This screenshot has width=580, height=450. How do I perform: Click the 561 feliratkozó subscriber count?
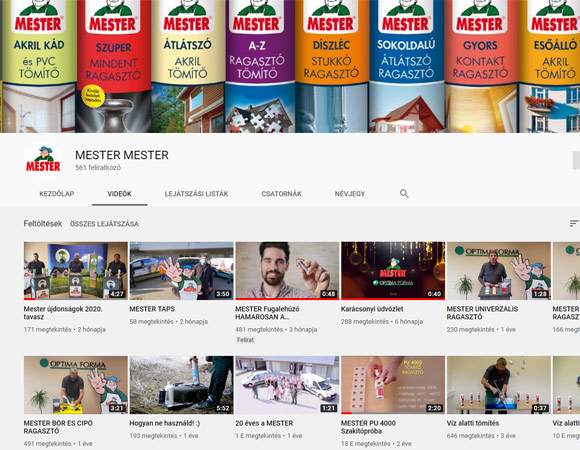[x=98, y=168]
